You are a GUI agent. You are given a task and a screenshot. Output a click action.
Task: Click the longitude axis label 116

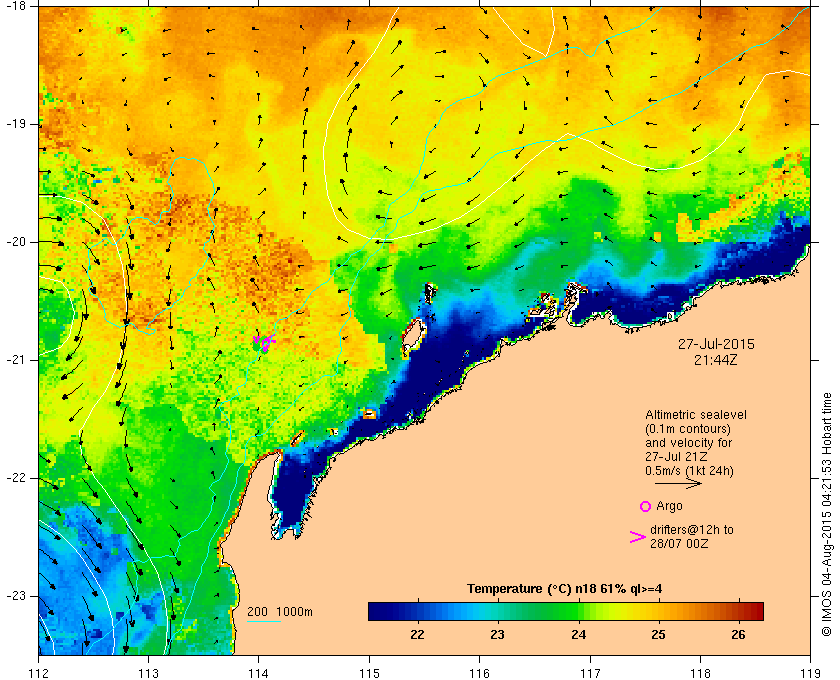point(479,672)
